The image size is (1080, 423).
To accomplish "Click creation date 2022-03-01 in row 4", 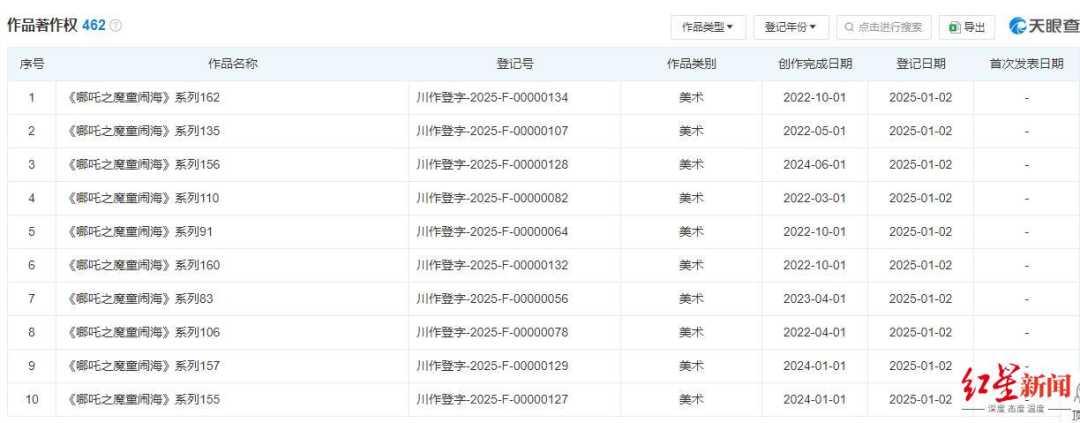I will point(815,198).
